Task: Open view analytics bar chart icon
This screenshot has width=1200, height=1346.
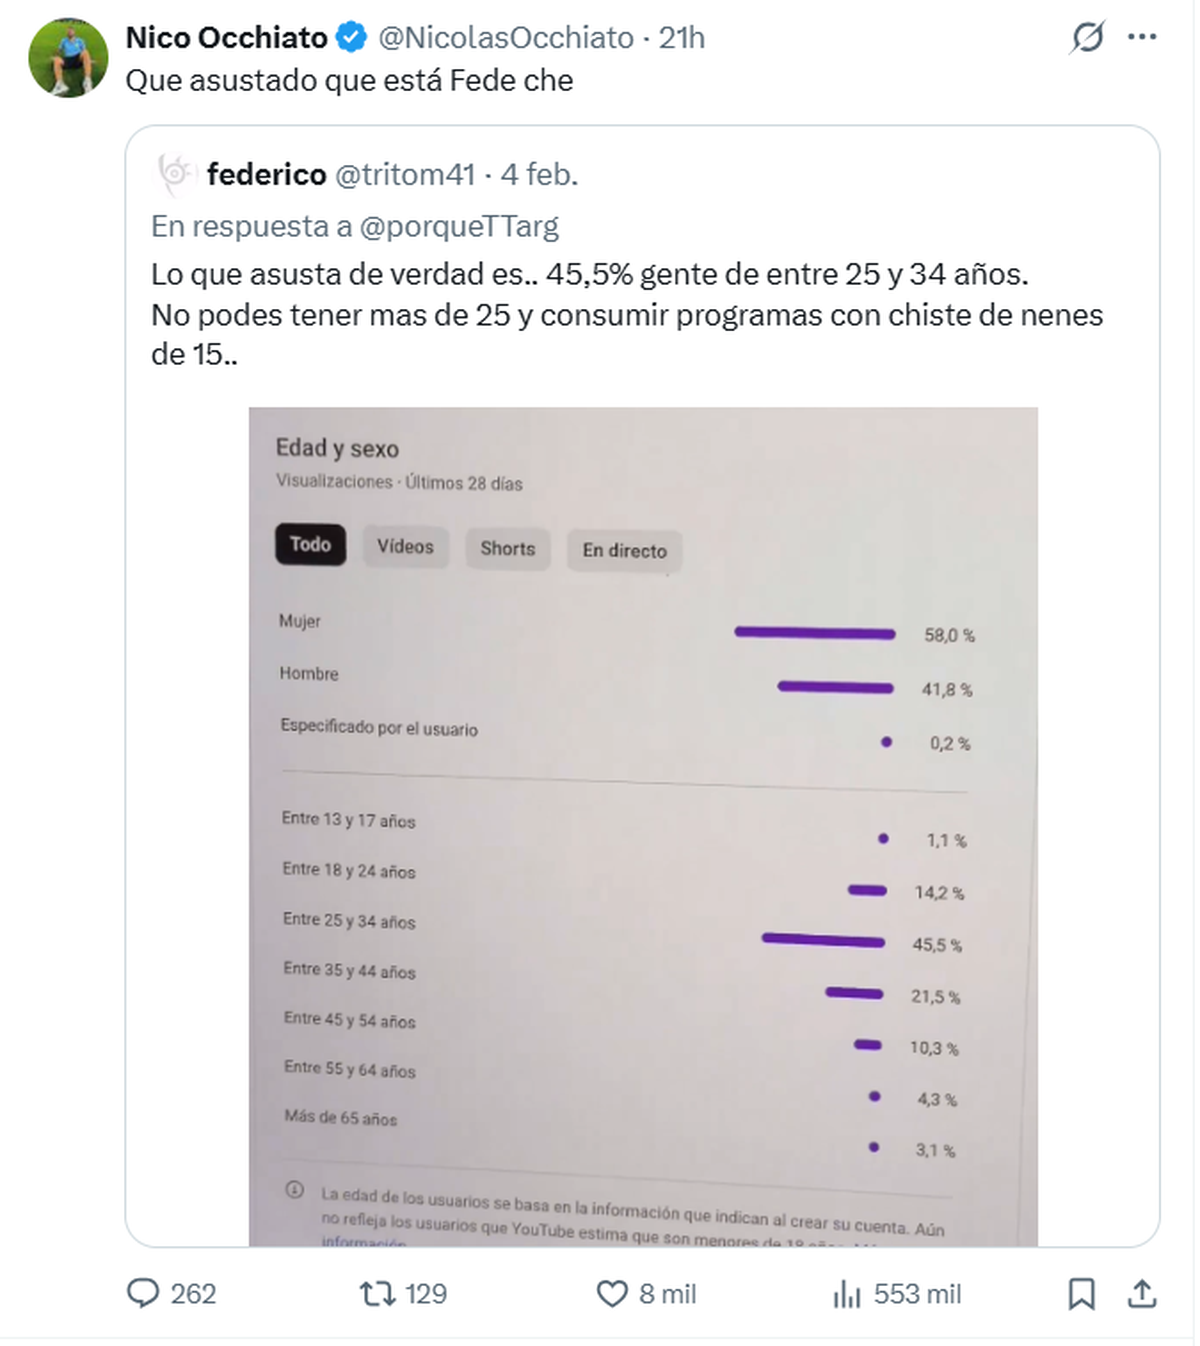Action: point(846,1294)
